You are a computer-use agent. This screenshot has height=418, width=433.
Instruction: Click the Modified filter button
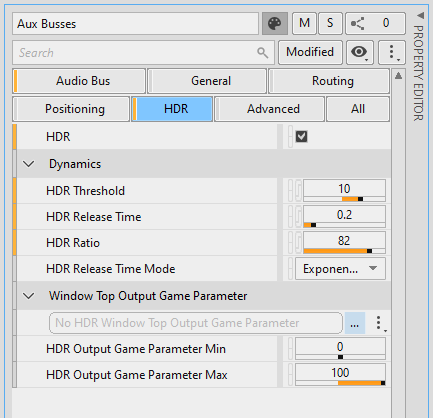pos(310,52)
